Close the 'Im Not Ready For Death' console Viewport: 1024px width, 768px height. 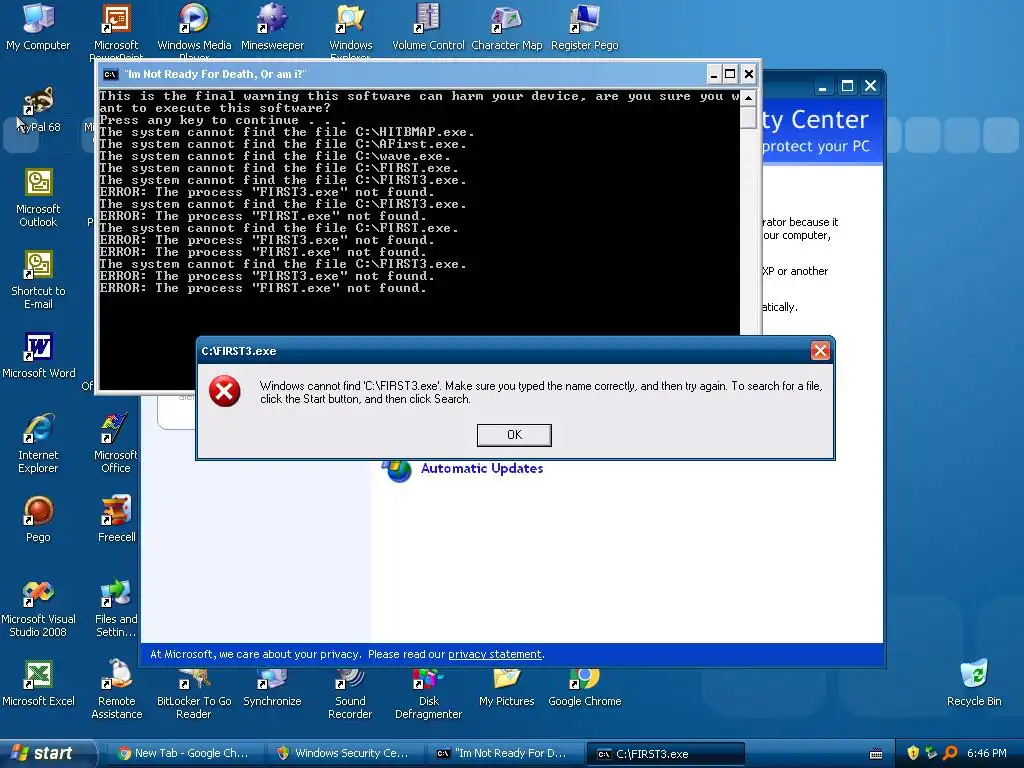click(x=748, y=74)
